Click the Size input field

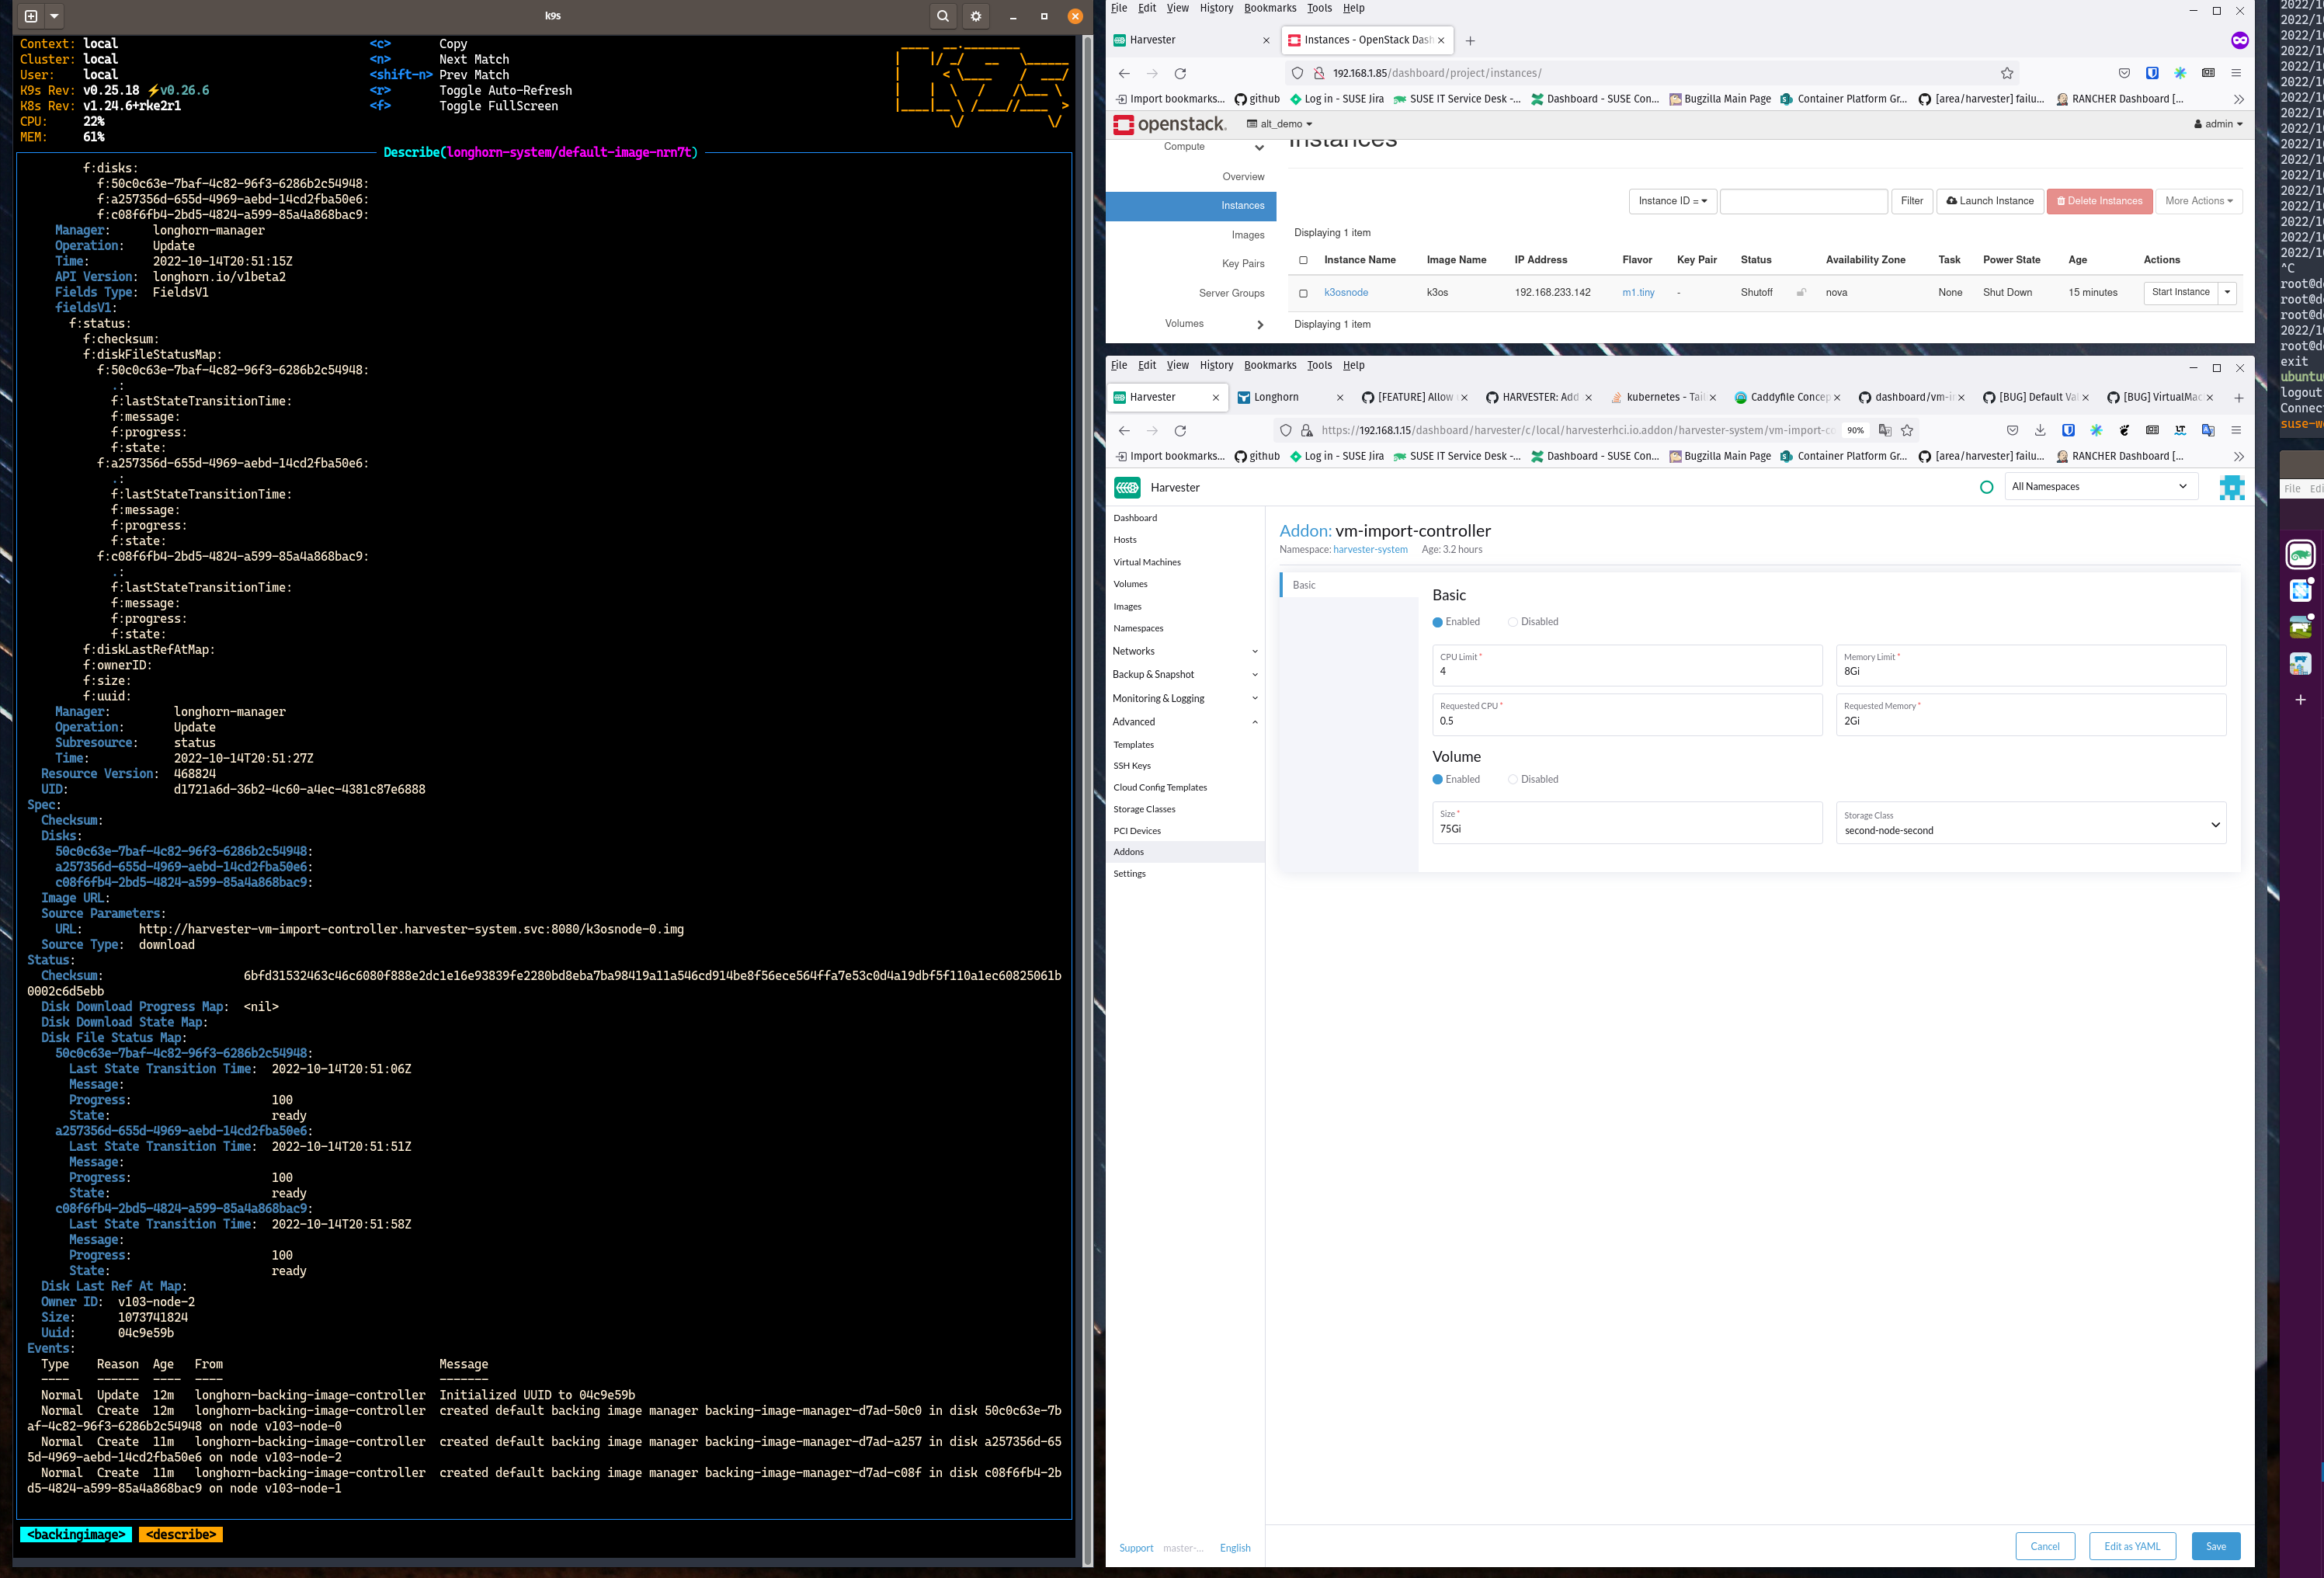click(x=1625, y=828)
